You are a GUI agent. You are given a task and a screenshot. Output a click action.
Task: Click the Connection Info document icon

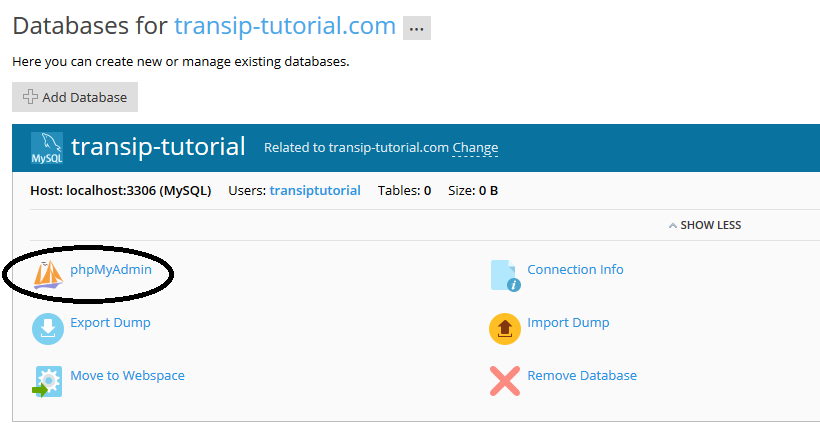coord(506,276)
